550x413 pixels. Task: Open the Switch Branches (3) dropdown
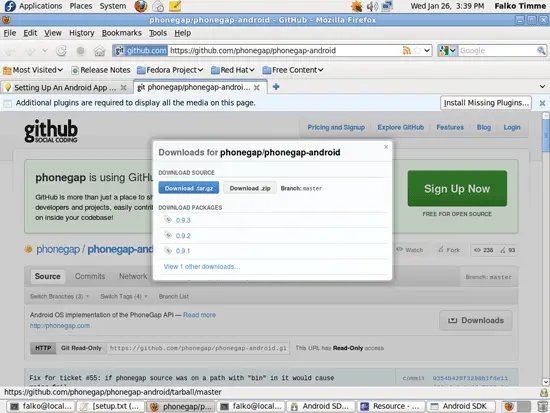click(x=59, y=297)
